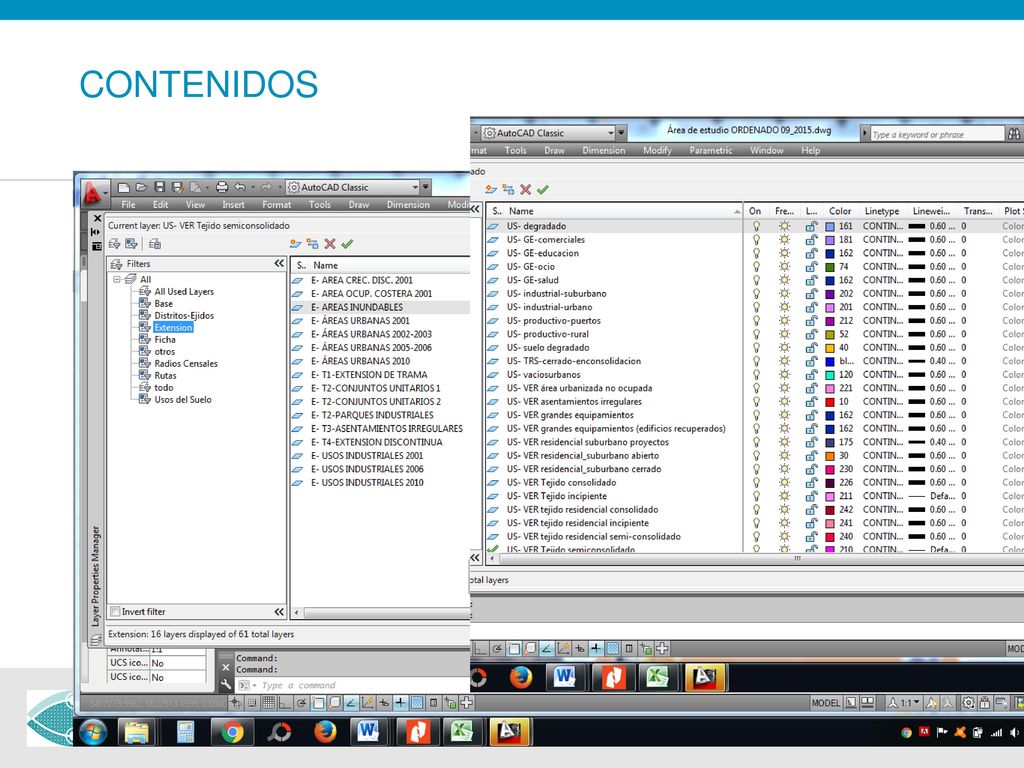The width and height of the screenshot is (1024, 768).
Task: Toggle On light bulb for US- vaciosurbanos layer
Action: pos(756,375)
